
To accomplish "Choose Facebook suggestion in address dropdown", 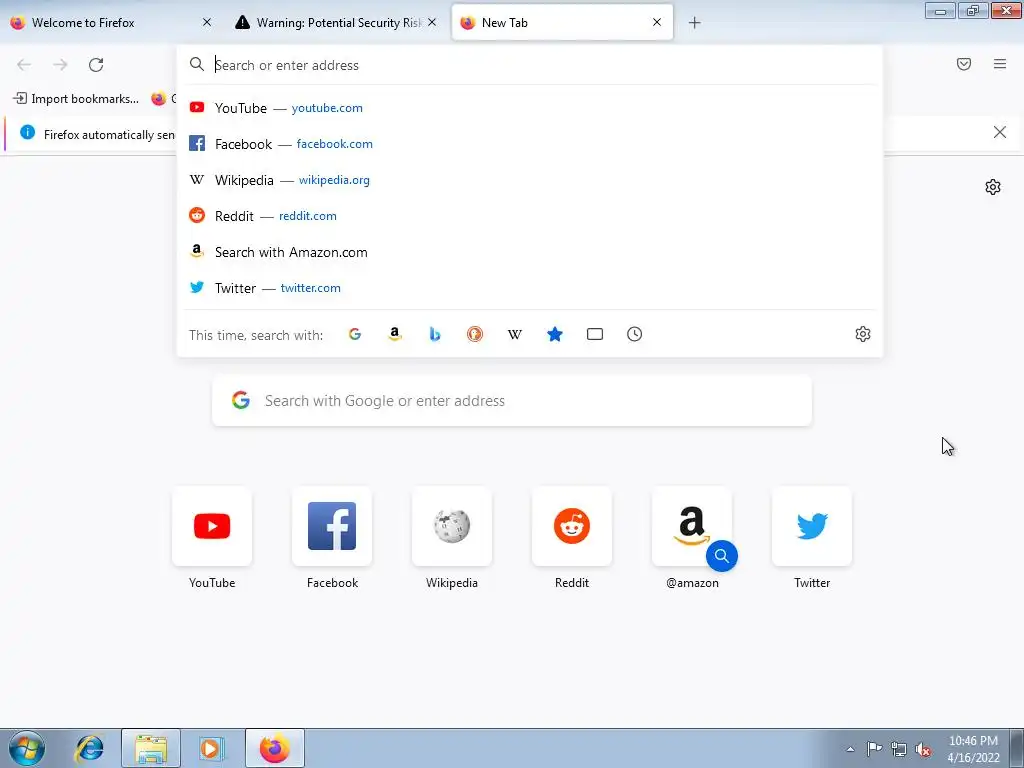I will coord(530,144).
